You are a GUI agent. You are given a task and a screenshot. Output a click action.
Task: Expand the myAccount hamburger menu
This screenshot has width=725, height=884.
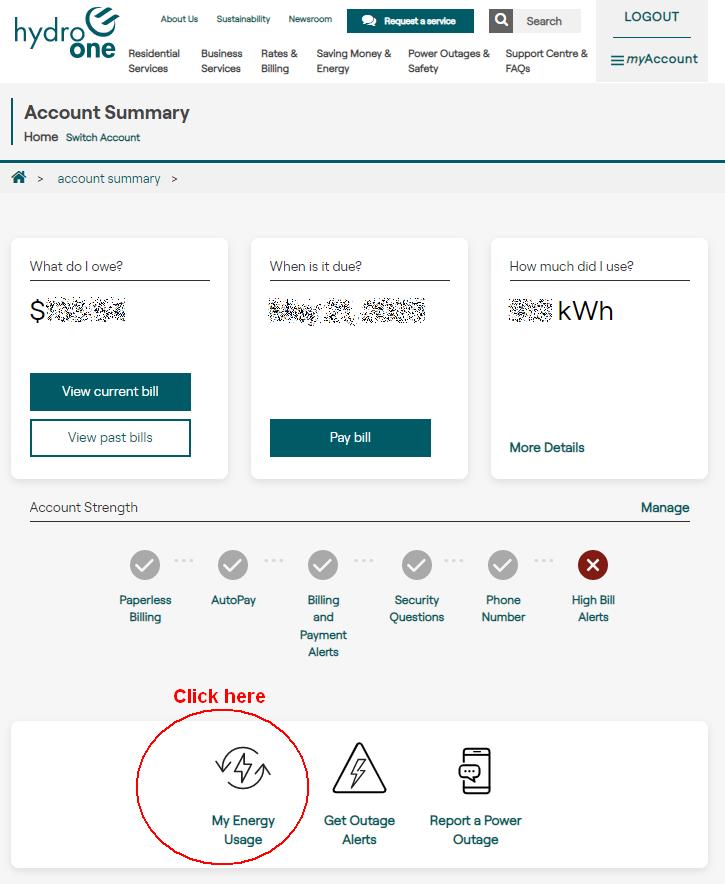(654, 59)
